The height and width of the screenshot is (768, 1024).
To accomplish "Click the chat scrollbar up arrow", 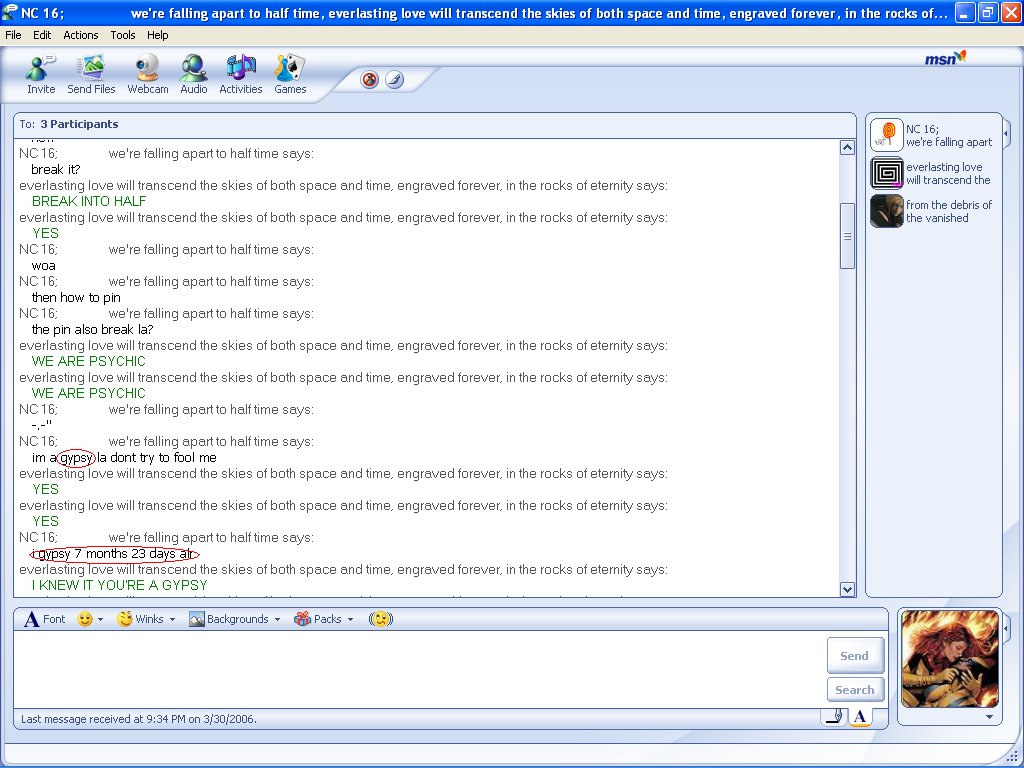I will tap(847, 148).
